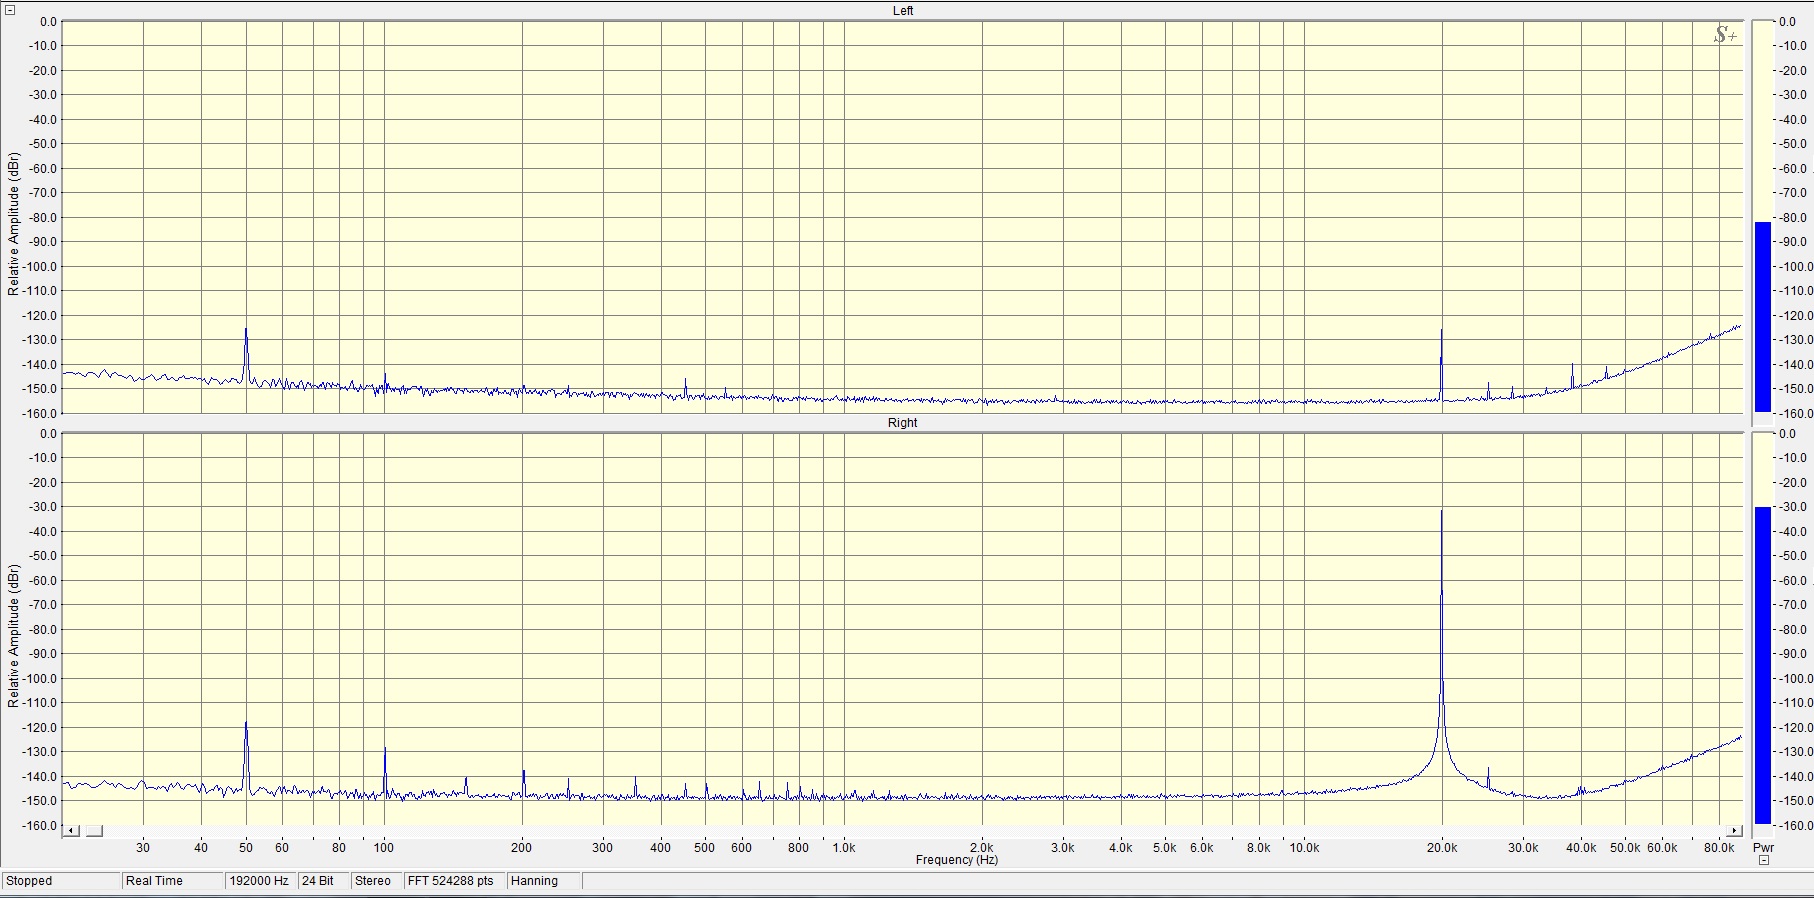
Task: Click the Left channel power meter bar
Action: (1762, 316)
